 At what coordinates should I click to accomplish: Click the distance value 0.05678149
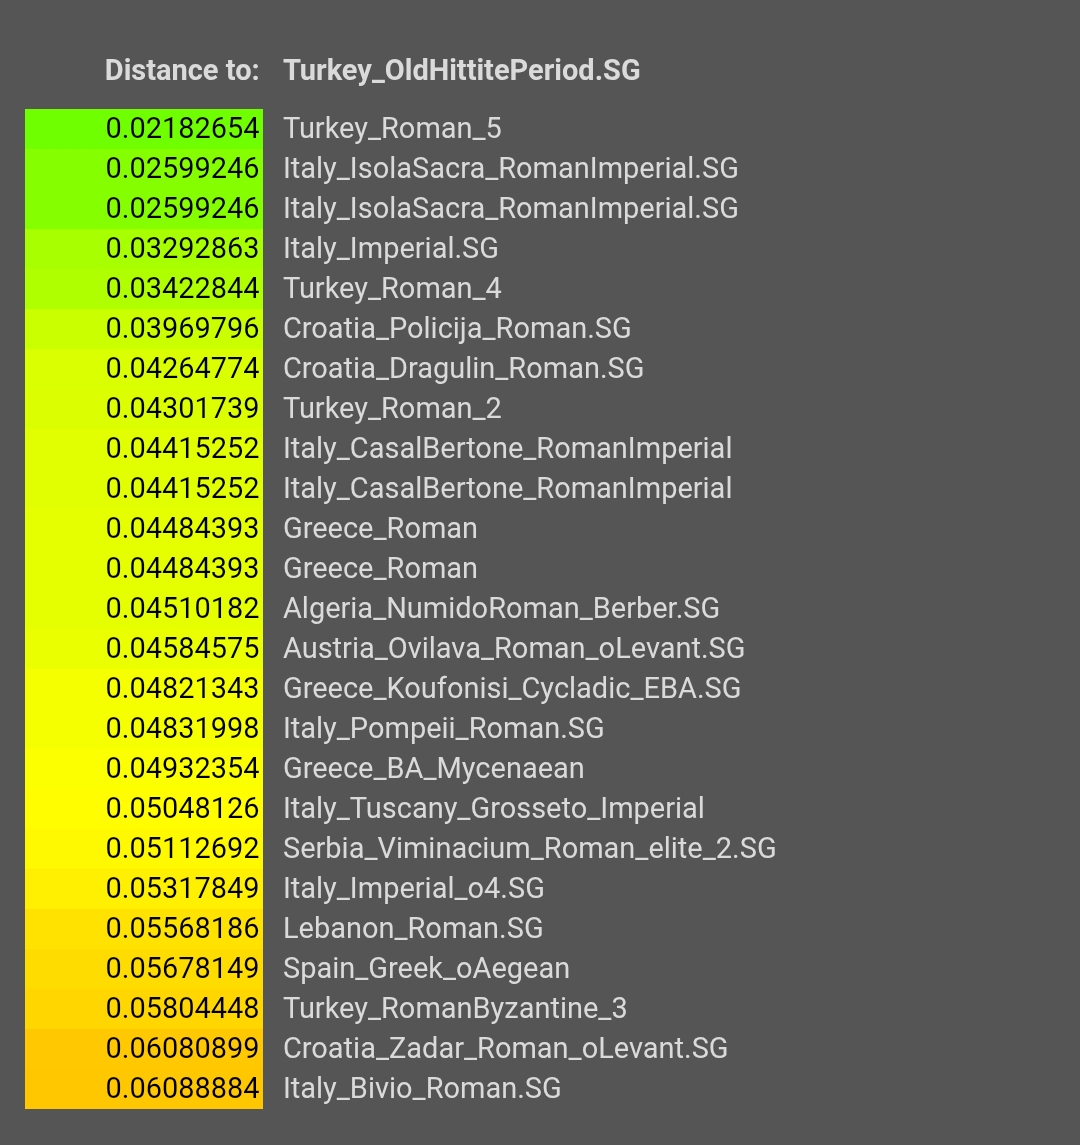coord(183,968)
